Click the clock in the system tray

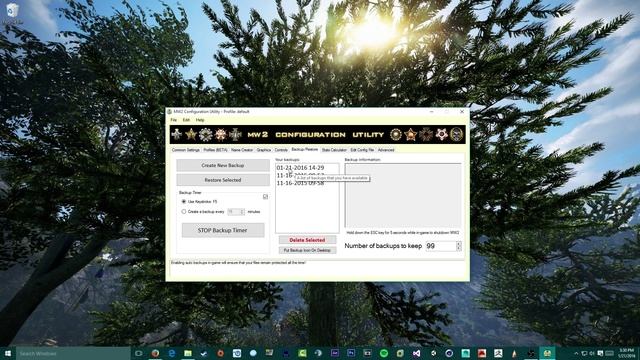point(626,353)
